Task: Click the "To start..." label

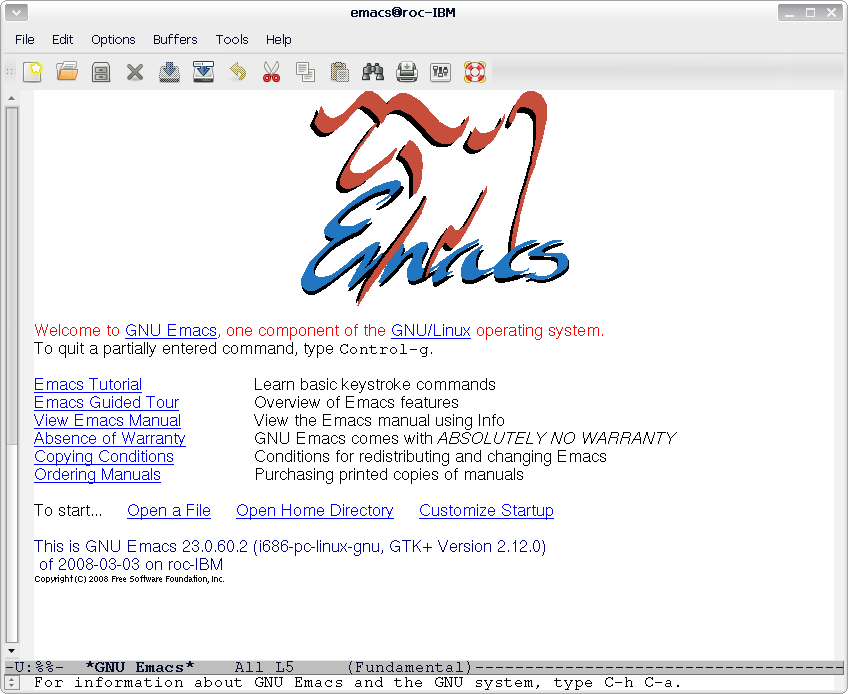Action: pos(68,511)
